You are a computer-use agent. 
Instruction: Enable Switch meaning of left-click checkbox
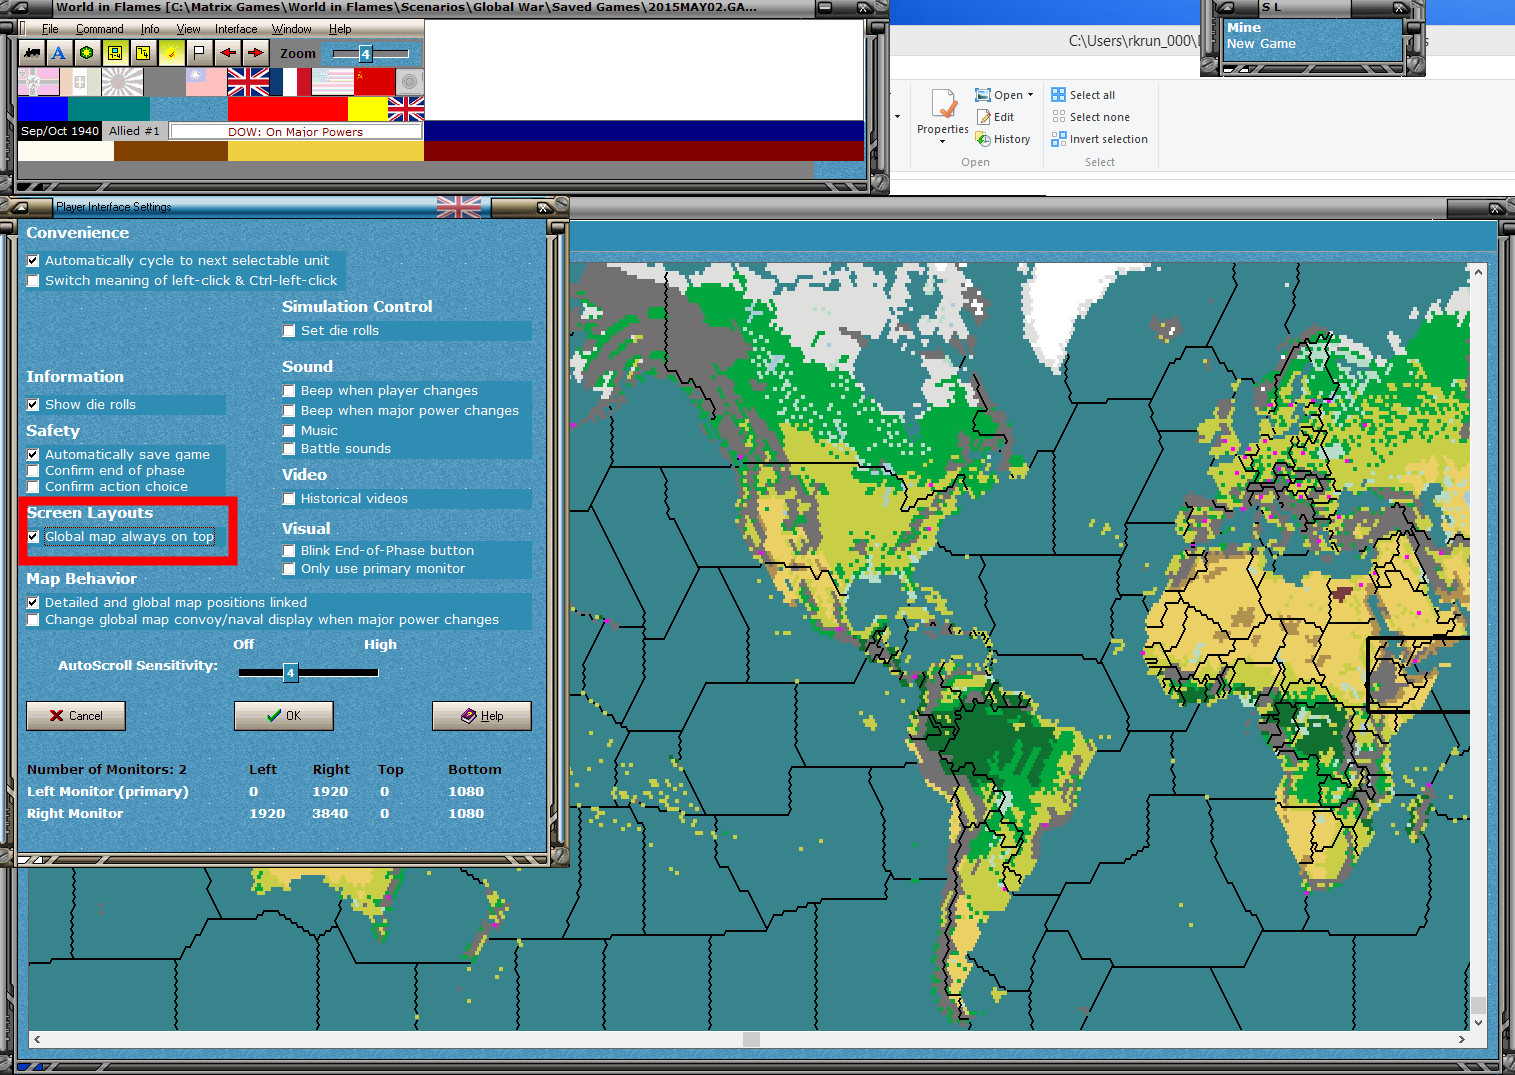(x=33, y=281)
